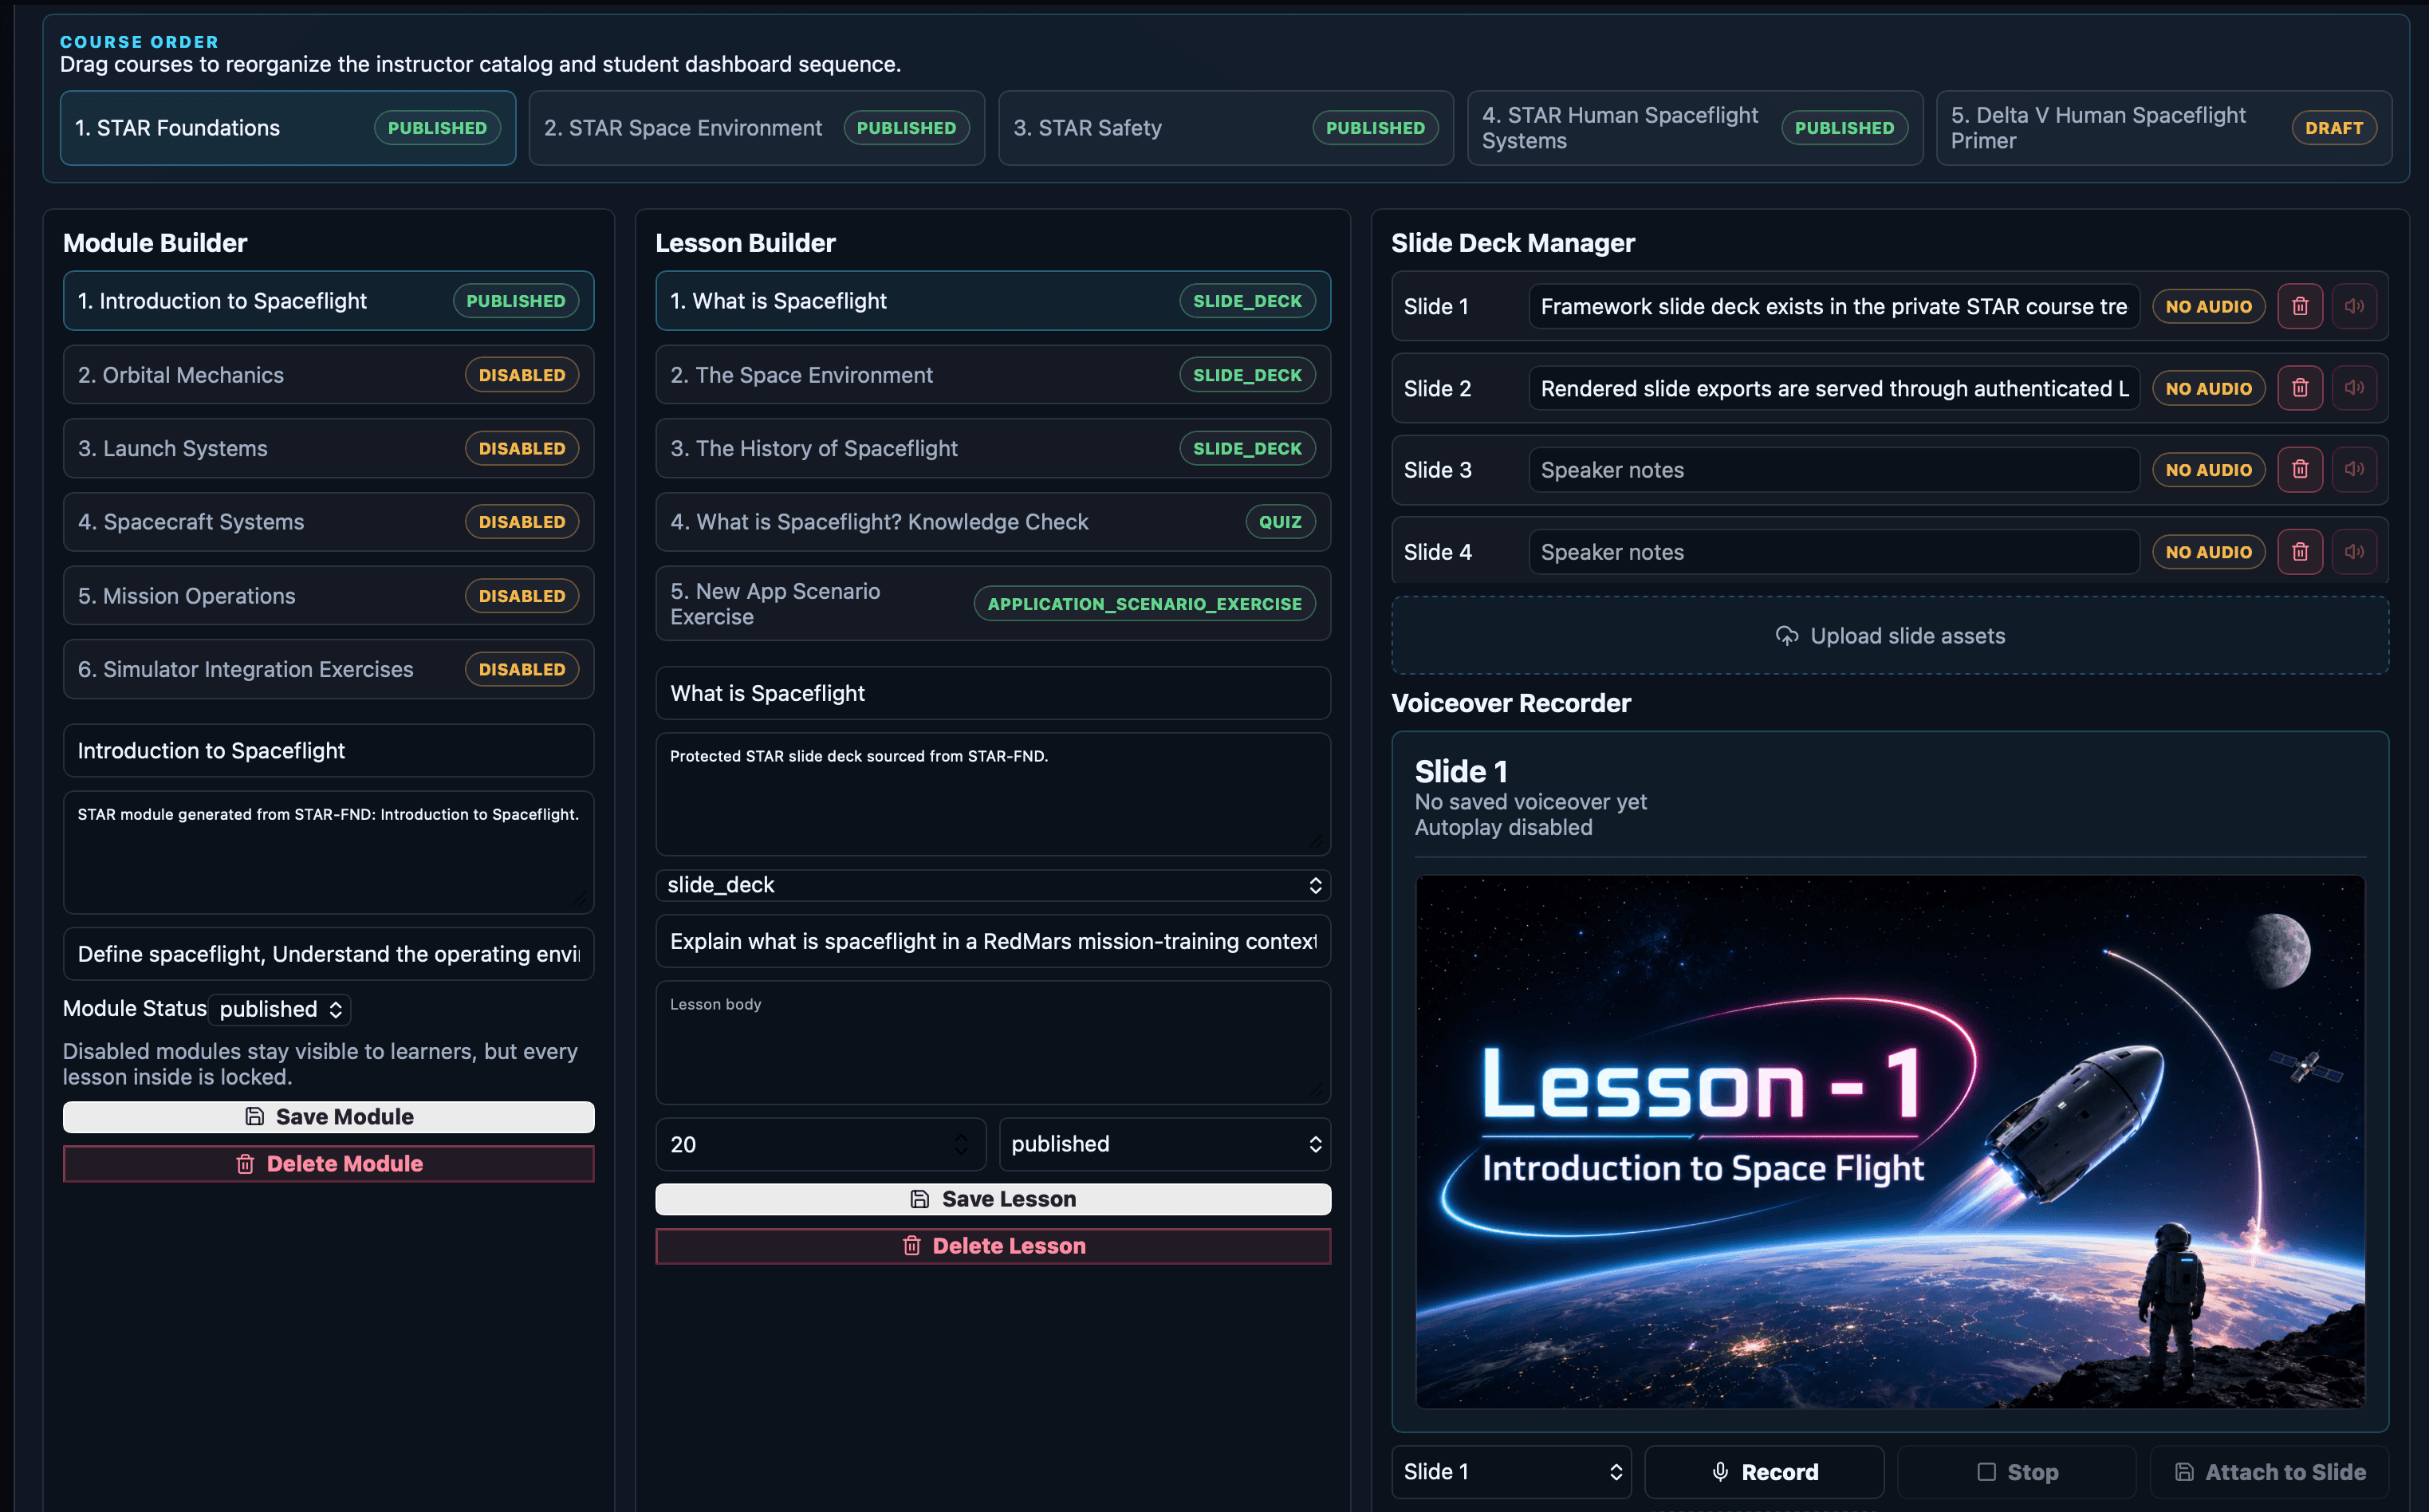This screenshot has width=2429, height=1512.
Task: Click the QUIZ badge on Knowledge Check
Action: [x=1280, y=522]
